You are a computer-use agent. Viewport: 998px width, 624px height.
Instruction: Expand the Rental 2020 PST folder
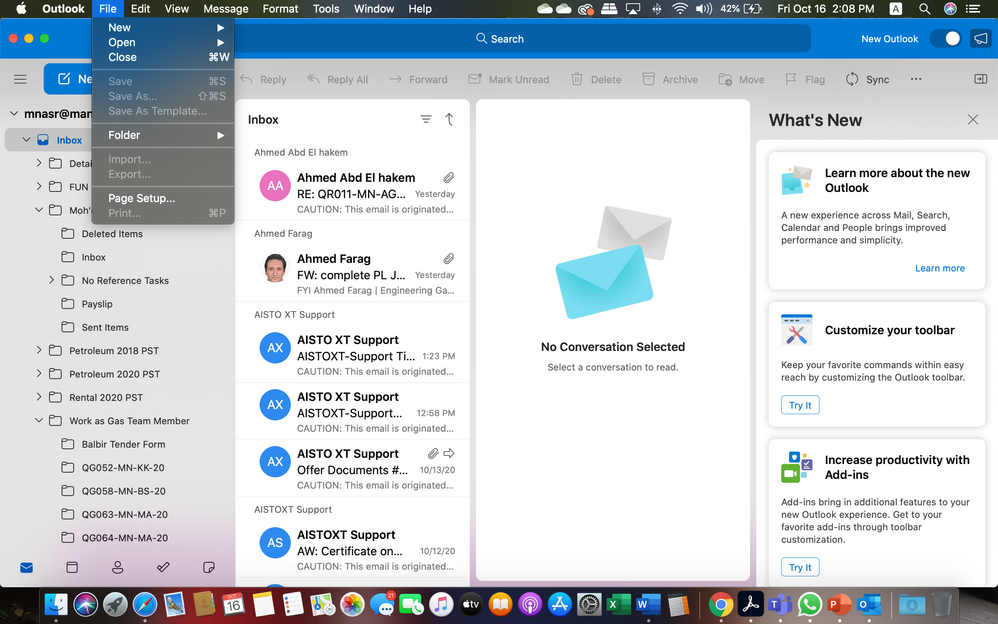(x=39, y=397)
